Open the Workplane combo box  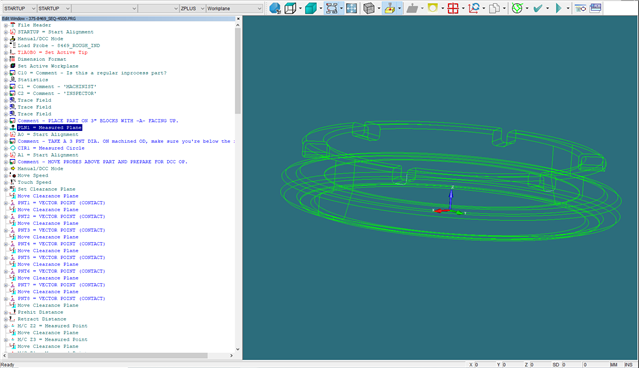tap(234, 8)
